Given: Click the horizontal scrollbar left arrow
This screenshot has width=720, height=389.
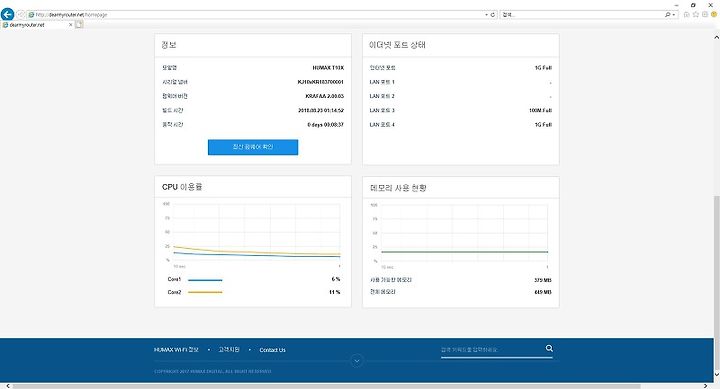Looking at the screenshot, I should click(x=8, y=386).
